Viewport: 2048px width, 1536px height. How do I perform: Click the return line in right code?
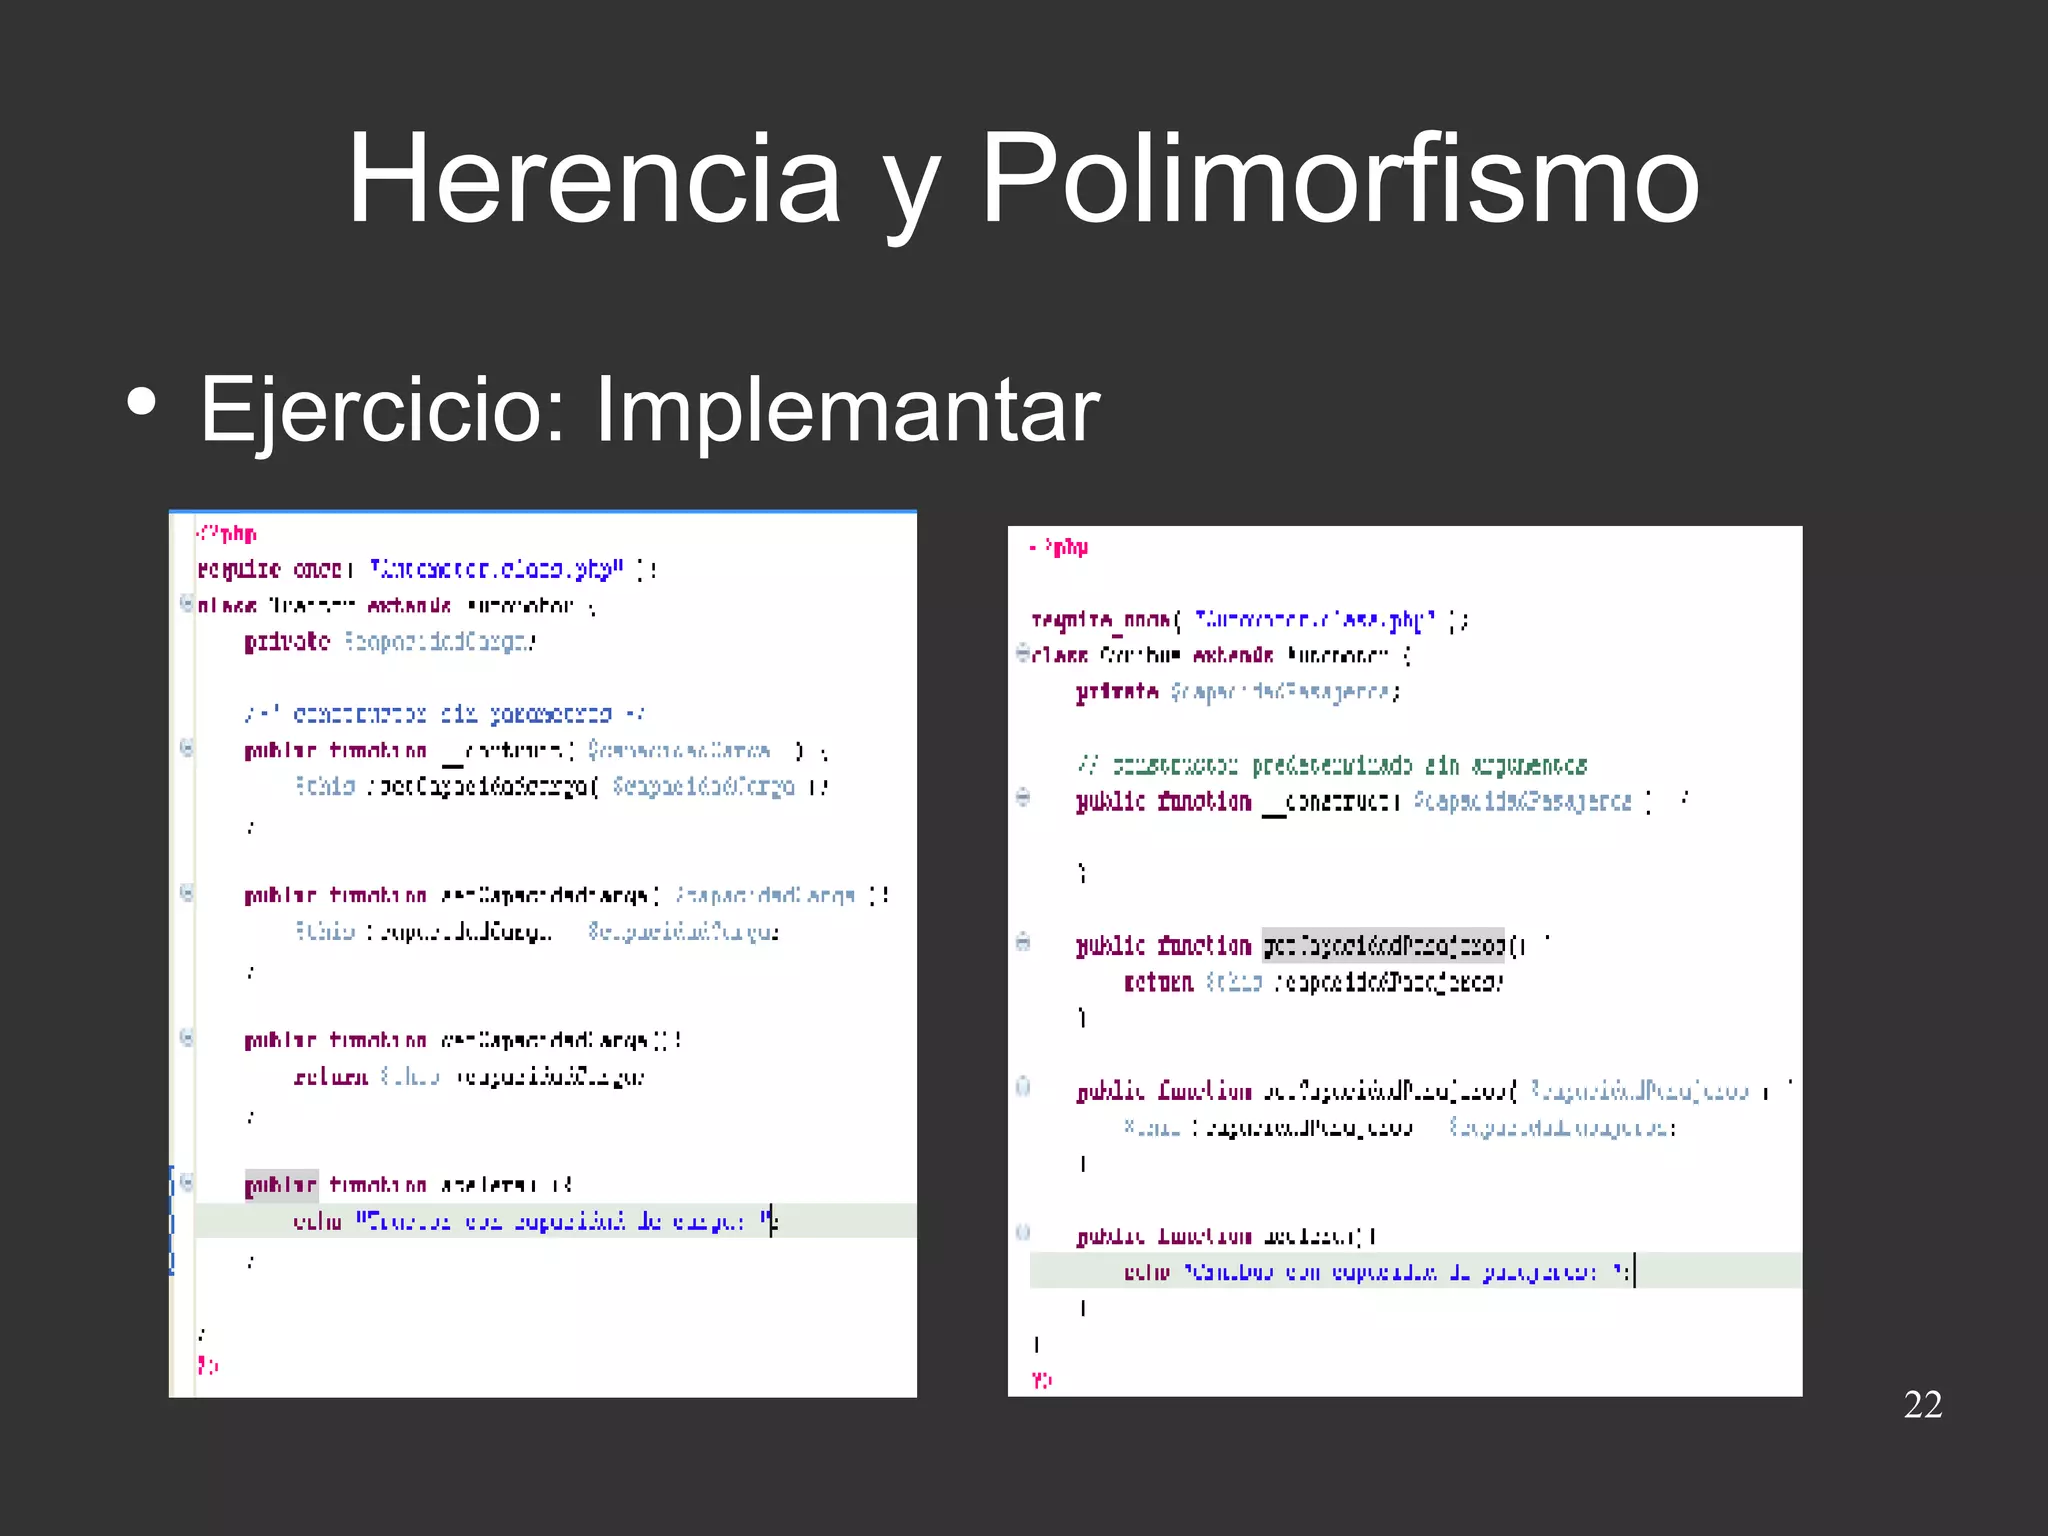[1313, 983]
